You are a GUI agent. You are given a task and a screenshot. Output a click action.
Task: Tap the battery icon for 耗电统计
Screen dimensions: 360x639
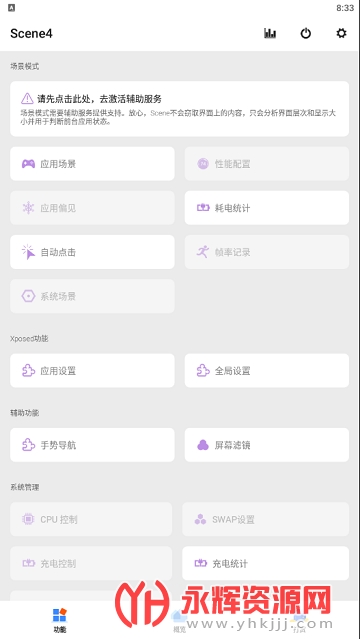[203, 208]
